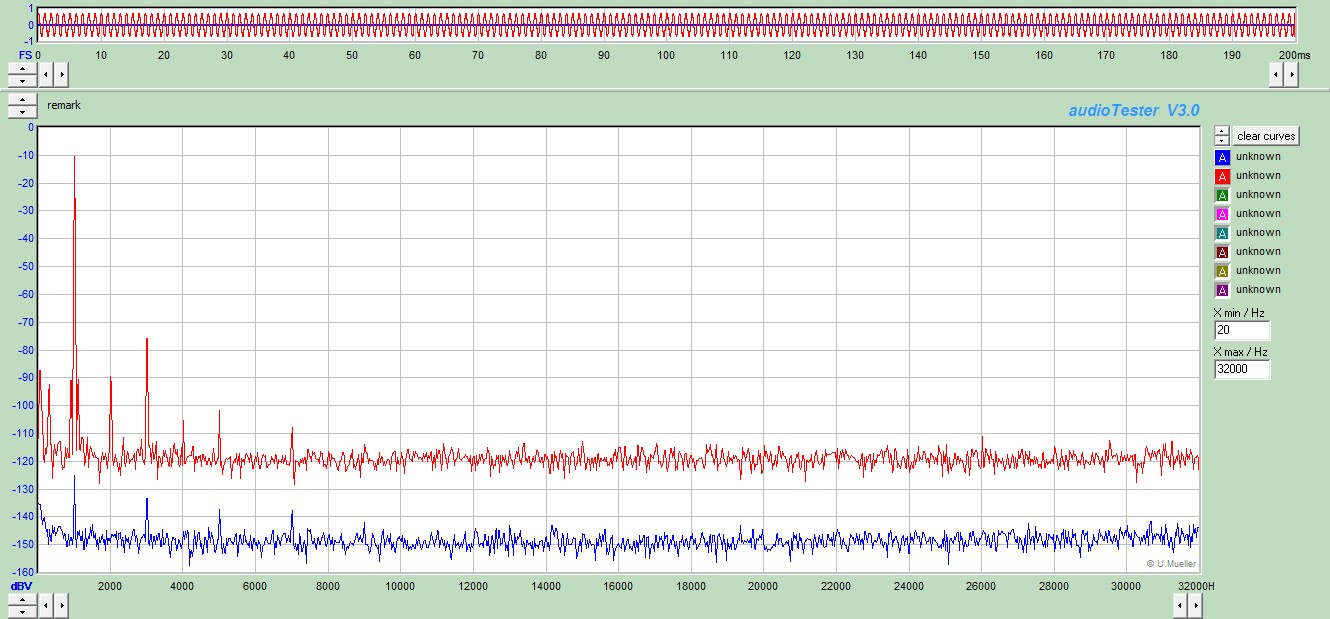Click left arrow at right end of frequency axis

coord(1180,605)
